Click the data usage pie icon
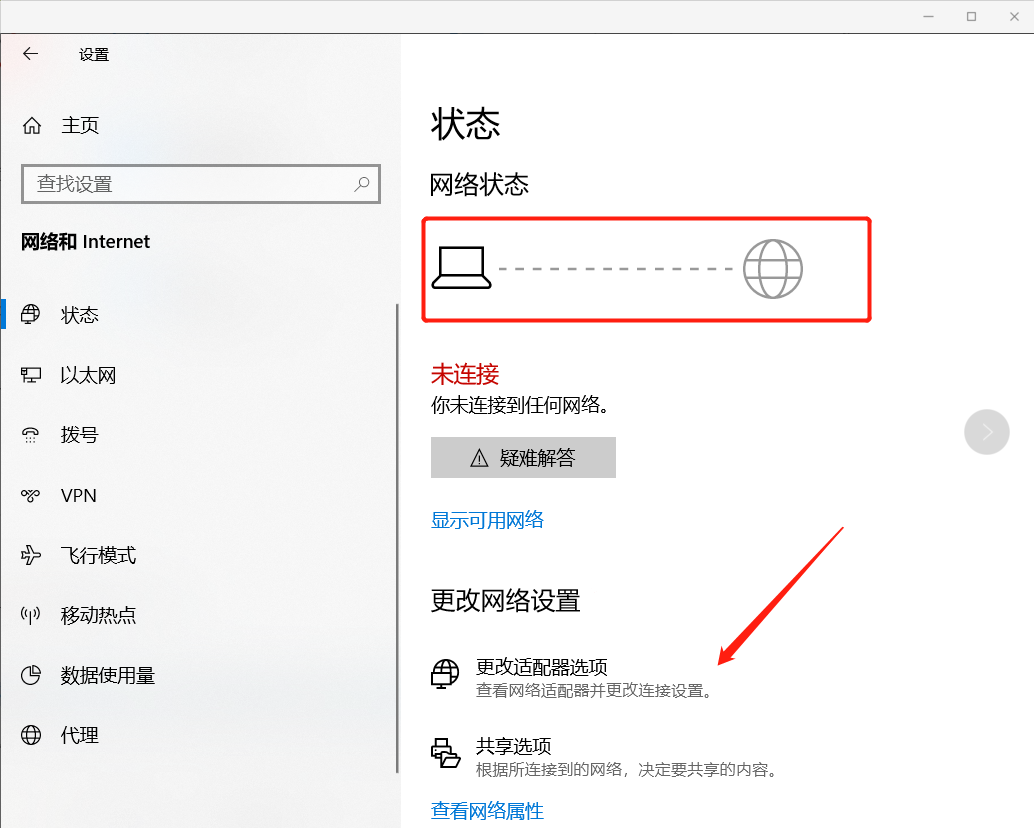Screen dimensions: 1034x828 coord(30,675)
